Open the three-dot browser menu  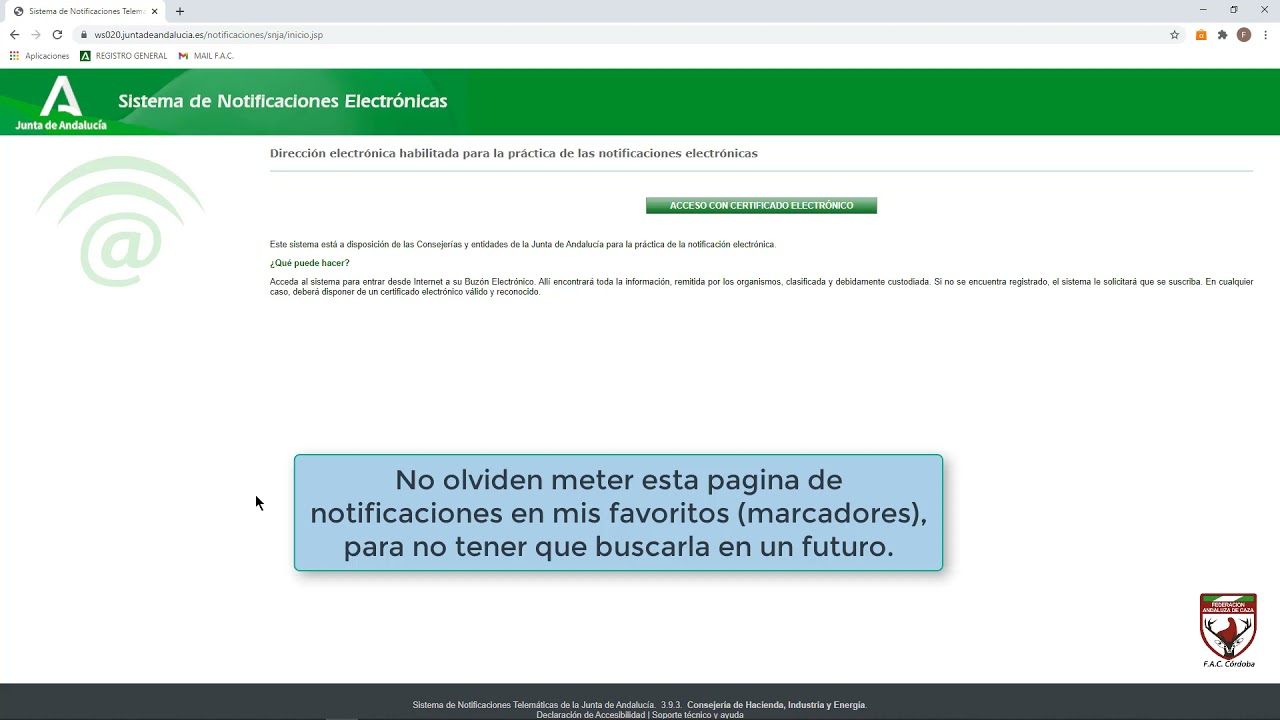click(1264, 34)
